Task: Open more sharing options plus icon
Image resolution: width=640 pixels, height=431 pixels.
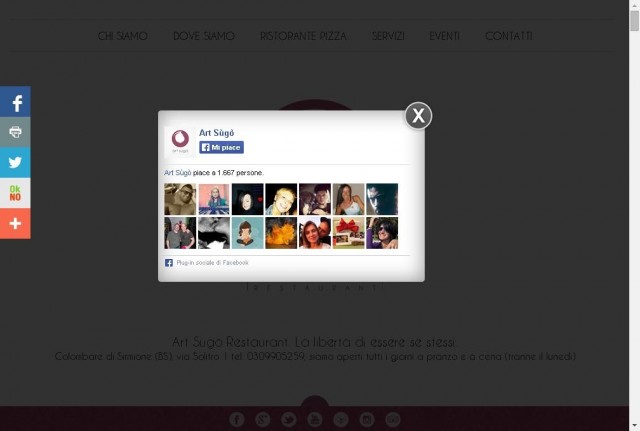Action: click(15, 224)
